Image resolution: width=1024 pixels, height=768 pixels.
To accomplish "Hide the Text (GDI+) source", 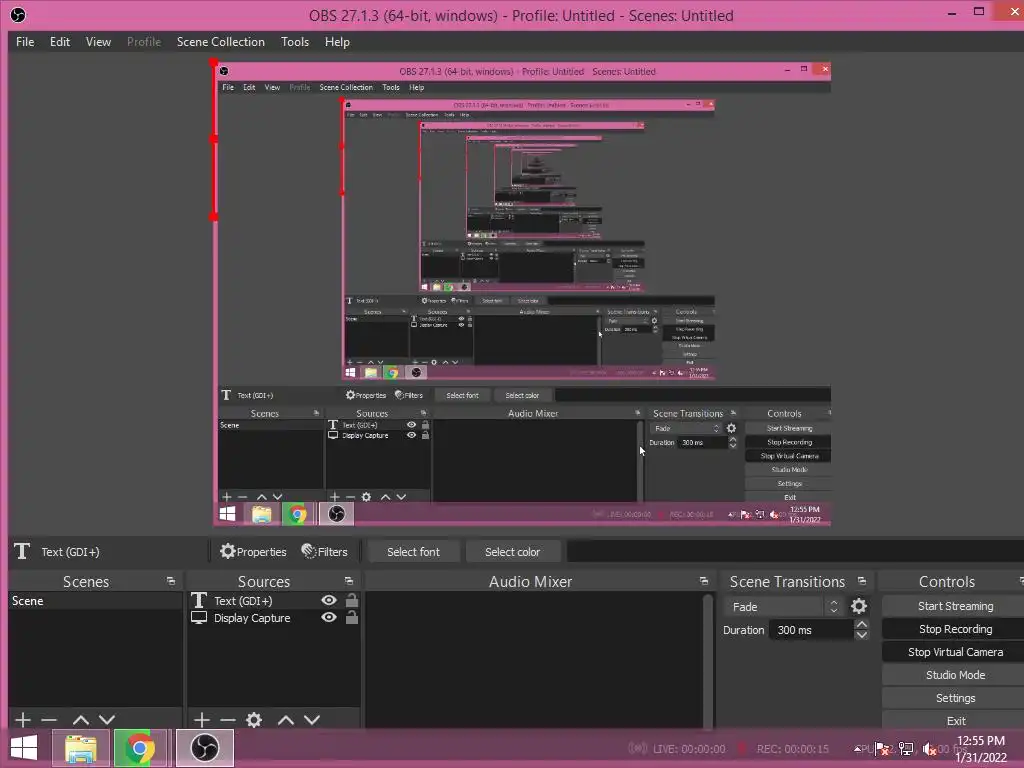I will [x=329, y=600].
